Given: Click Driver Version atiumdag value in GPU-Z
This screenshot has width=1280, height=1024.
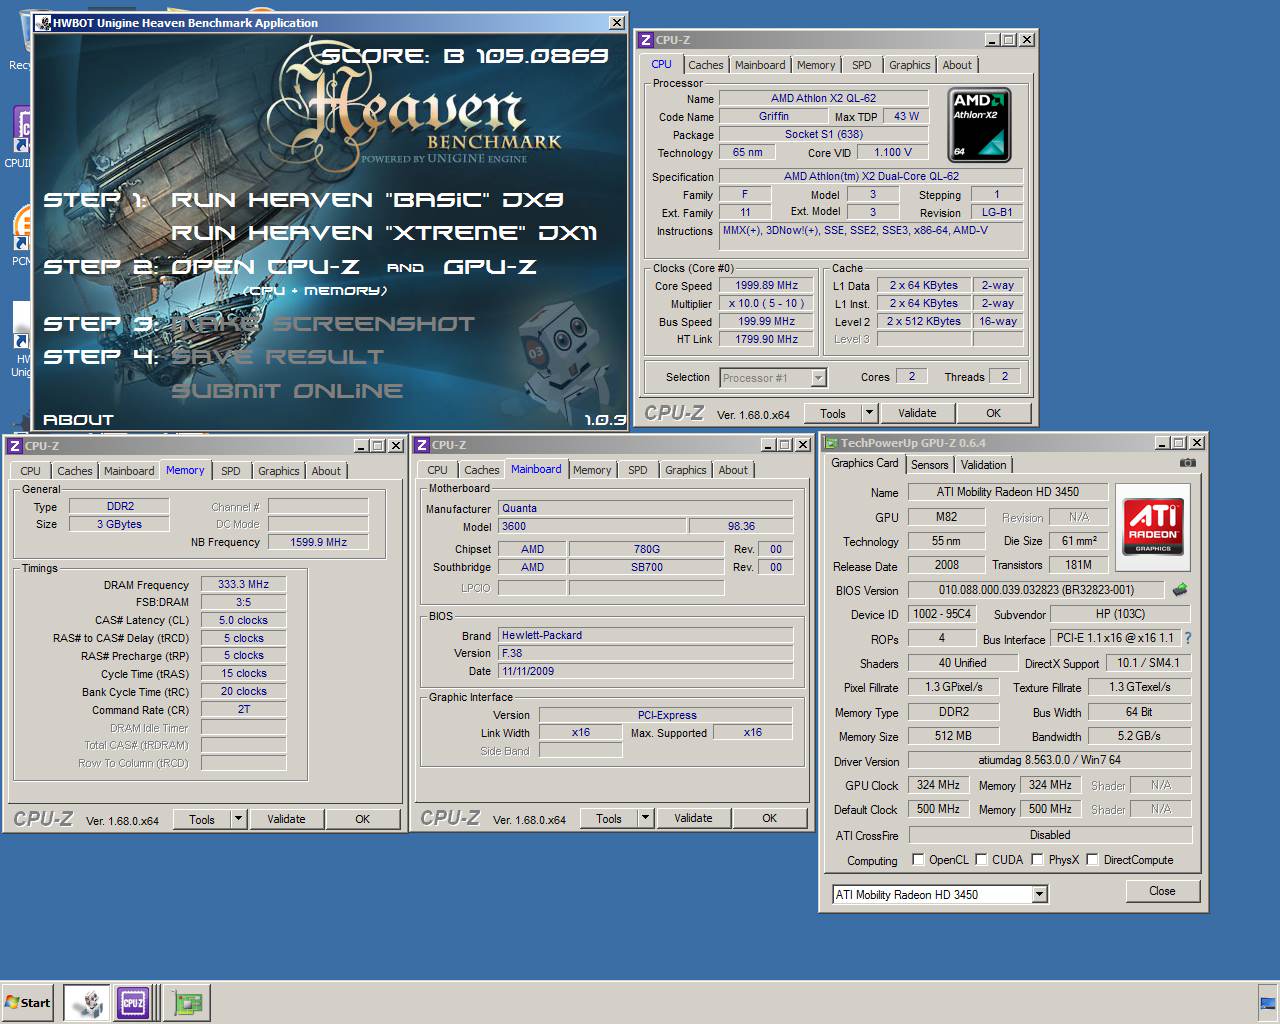Looking at the screenshot, I should tap(1049, 760).
